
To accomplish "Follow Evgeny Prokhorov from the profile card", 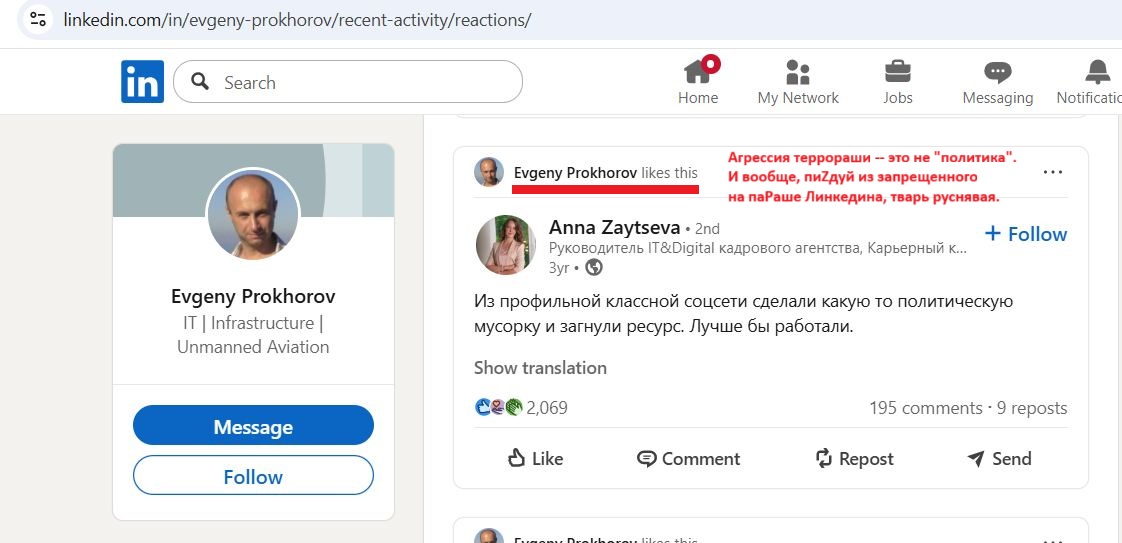I will click(253, 476).
